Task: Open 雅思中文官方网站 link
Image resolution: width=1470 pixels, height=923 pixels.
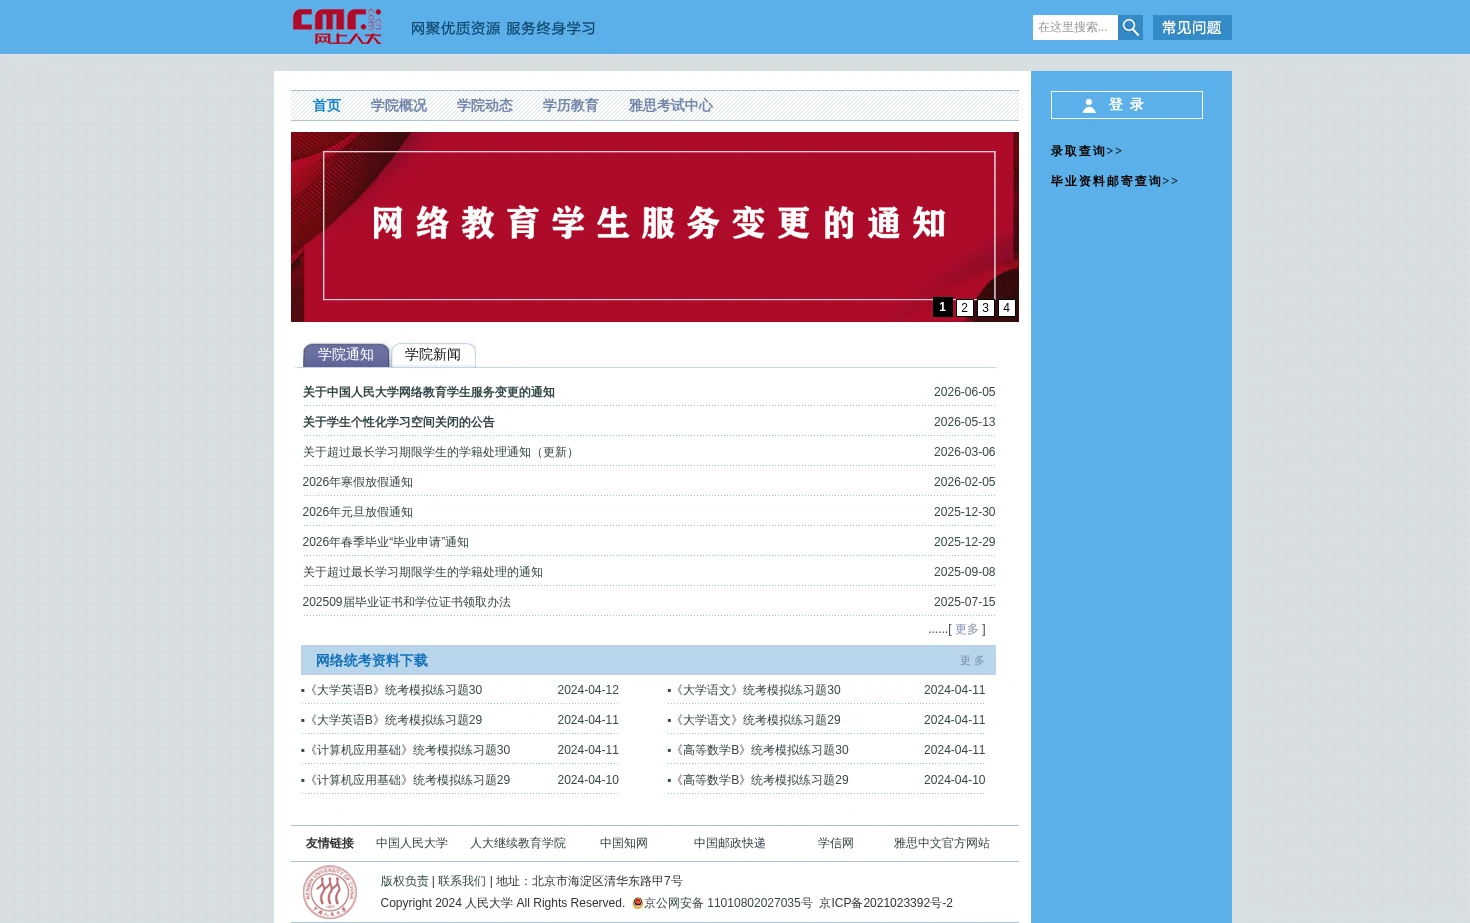Action: coord(942,843)
